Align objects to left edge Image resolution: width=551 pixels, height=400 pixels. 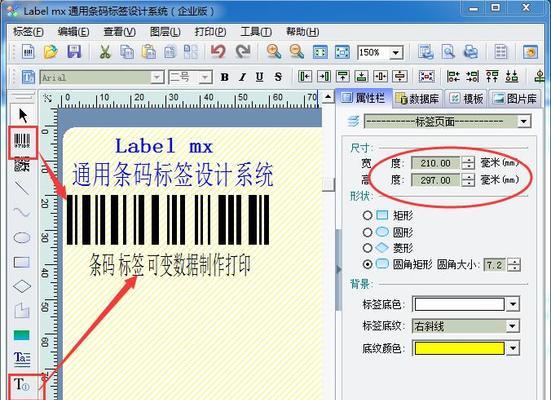[x=305, y=76]
